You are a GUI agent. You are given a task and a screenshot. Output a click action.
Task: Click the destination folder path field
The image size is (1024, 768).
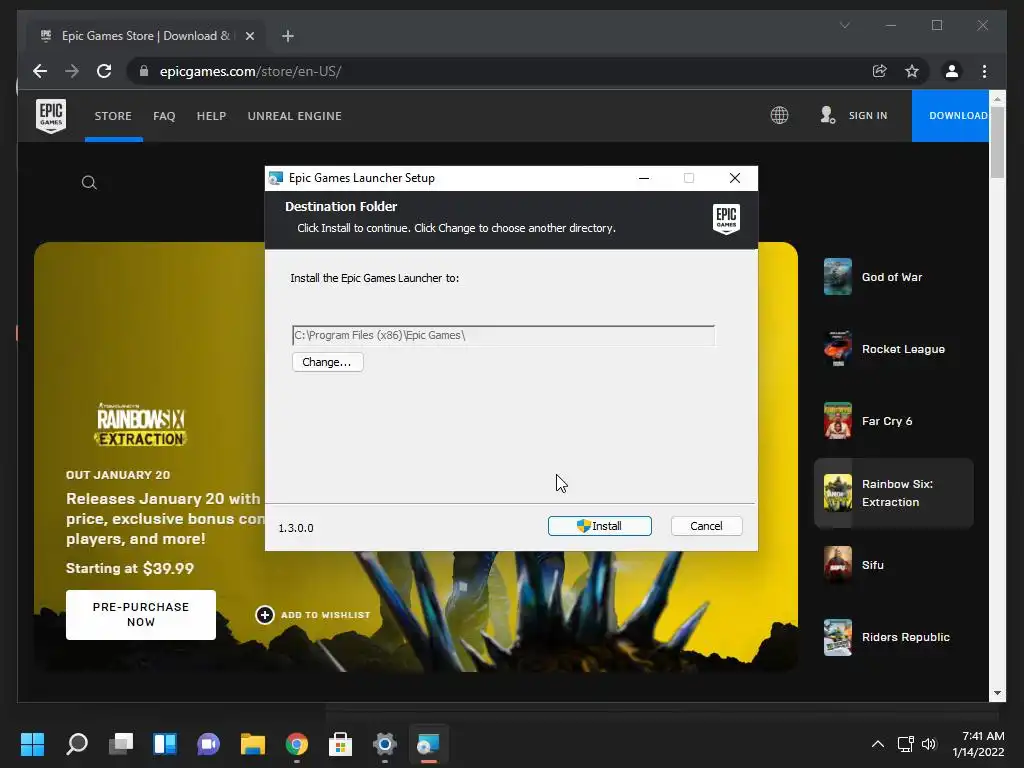point(504,335)
